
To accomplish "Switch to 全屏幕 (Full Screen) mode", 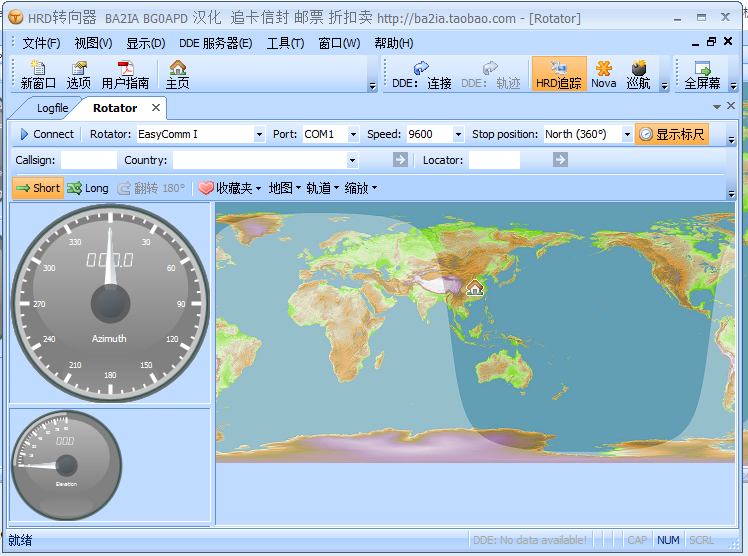I will 702,74.
